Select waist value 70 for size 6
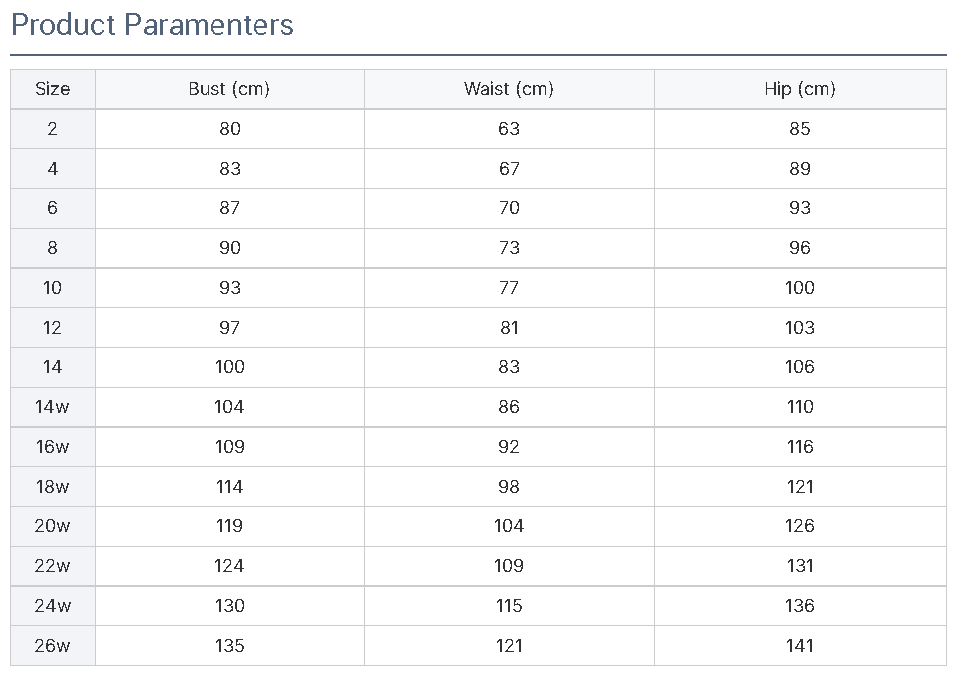The image size is (960, 673). 509,208
